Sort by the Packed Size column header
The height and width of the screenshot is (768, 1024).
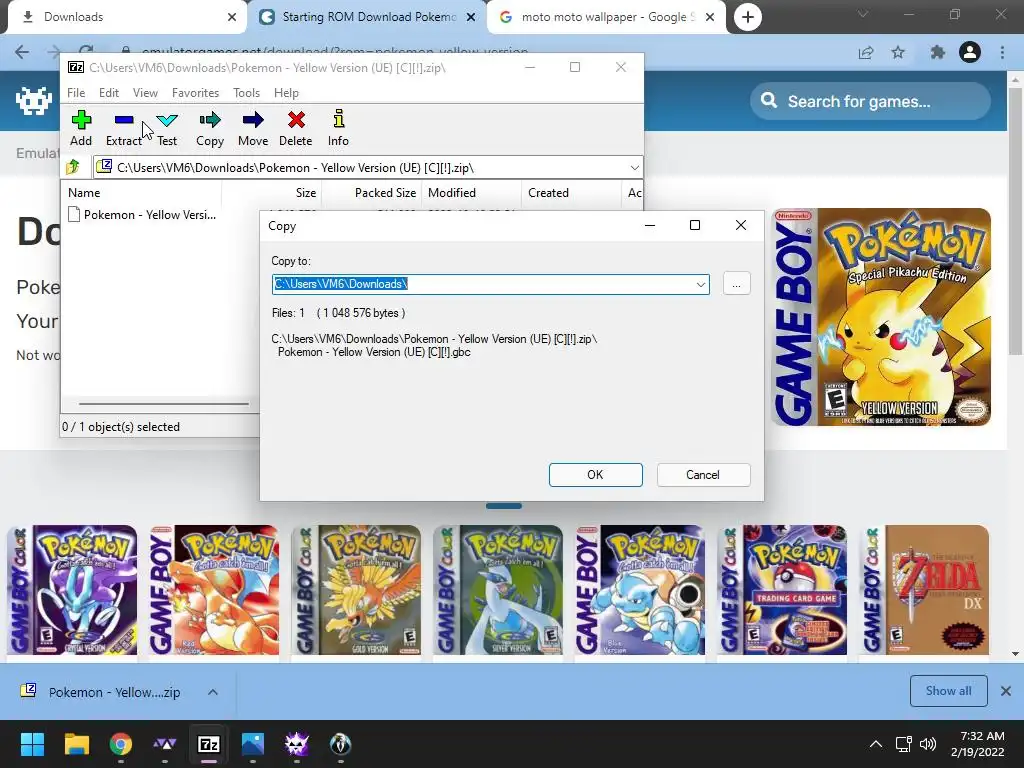tap(371, 193)
